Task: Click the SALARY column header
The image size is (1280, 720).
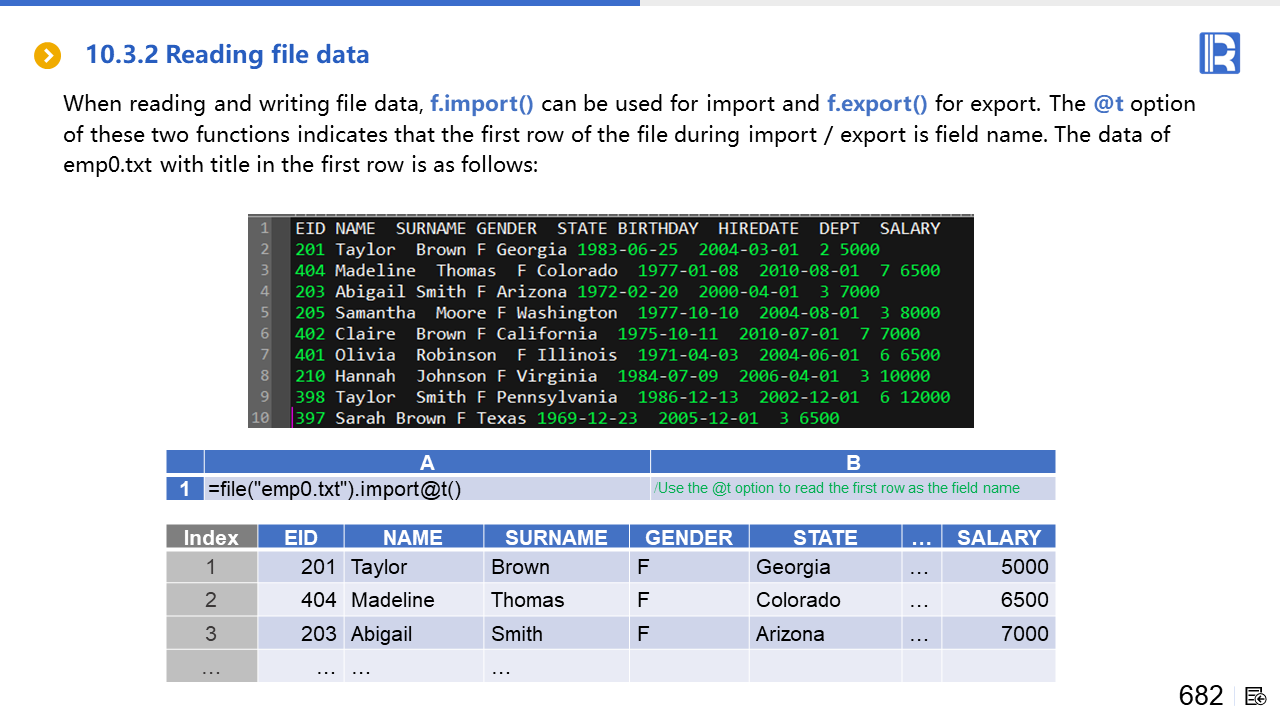Action: coord(998,537)
